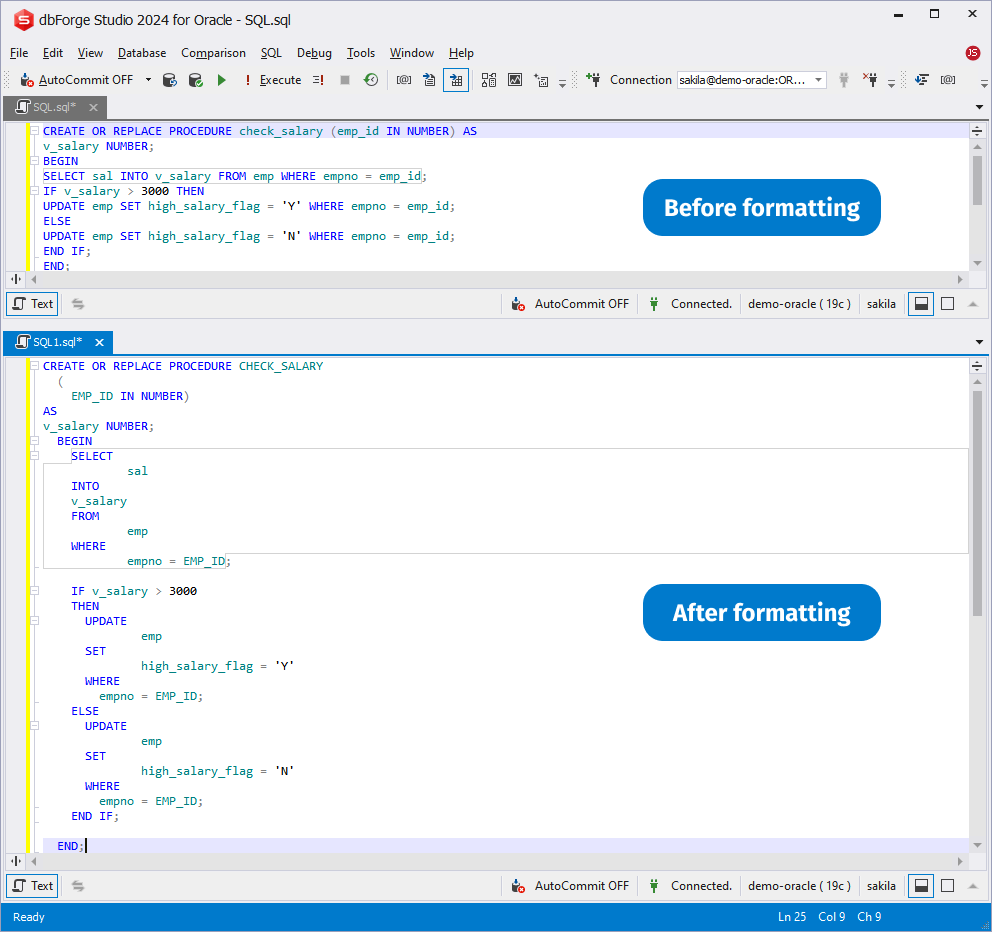Click the Text view button in lower pane

pos(32,886)
